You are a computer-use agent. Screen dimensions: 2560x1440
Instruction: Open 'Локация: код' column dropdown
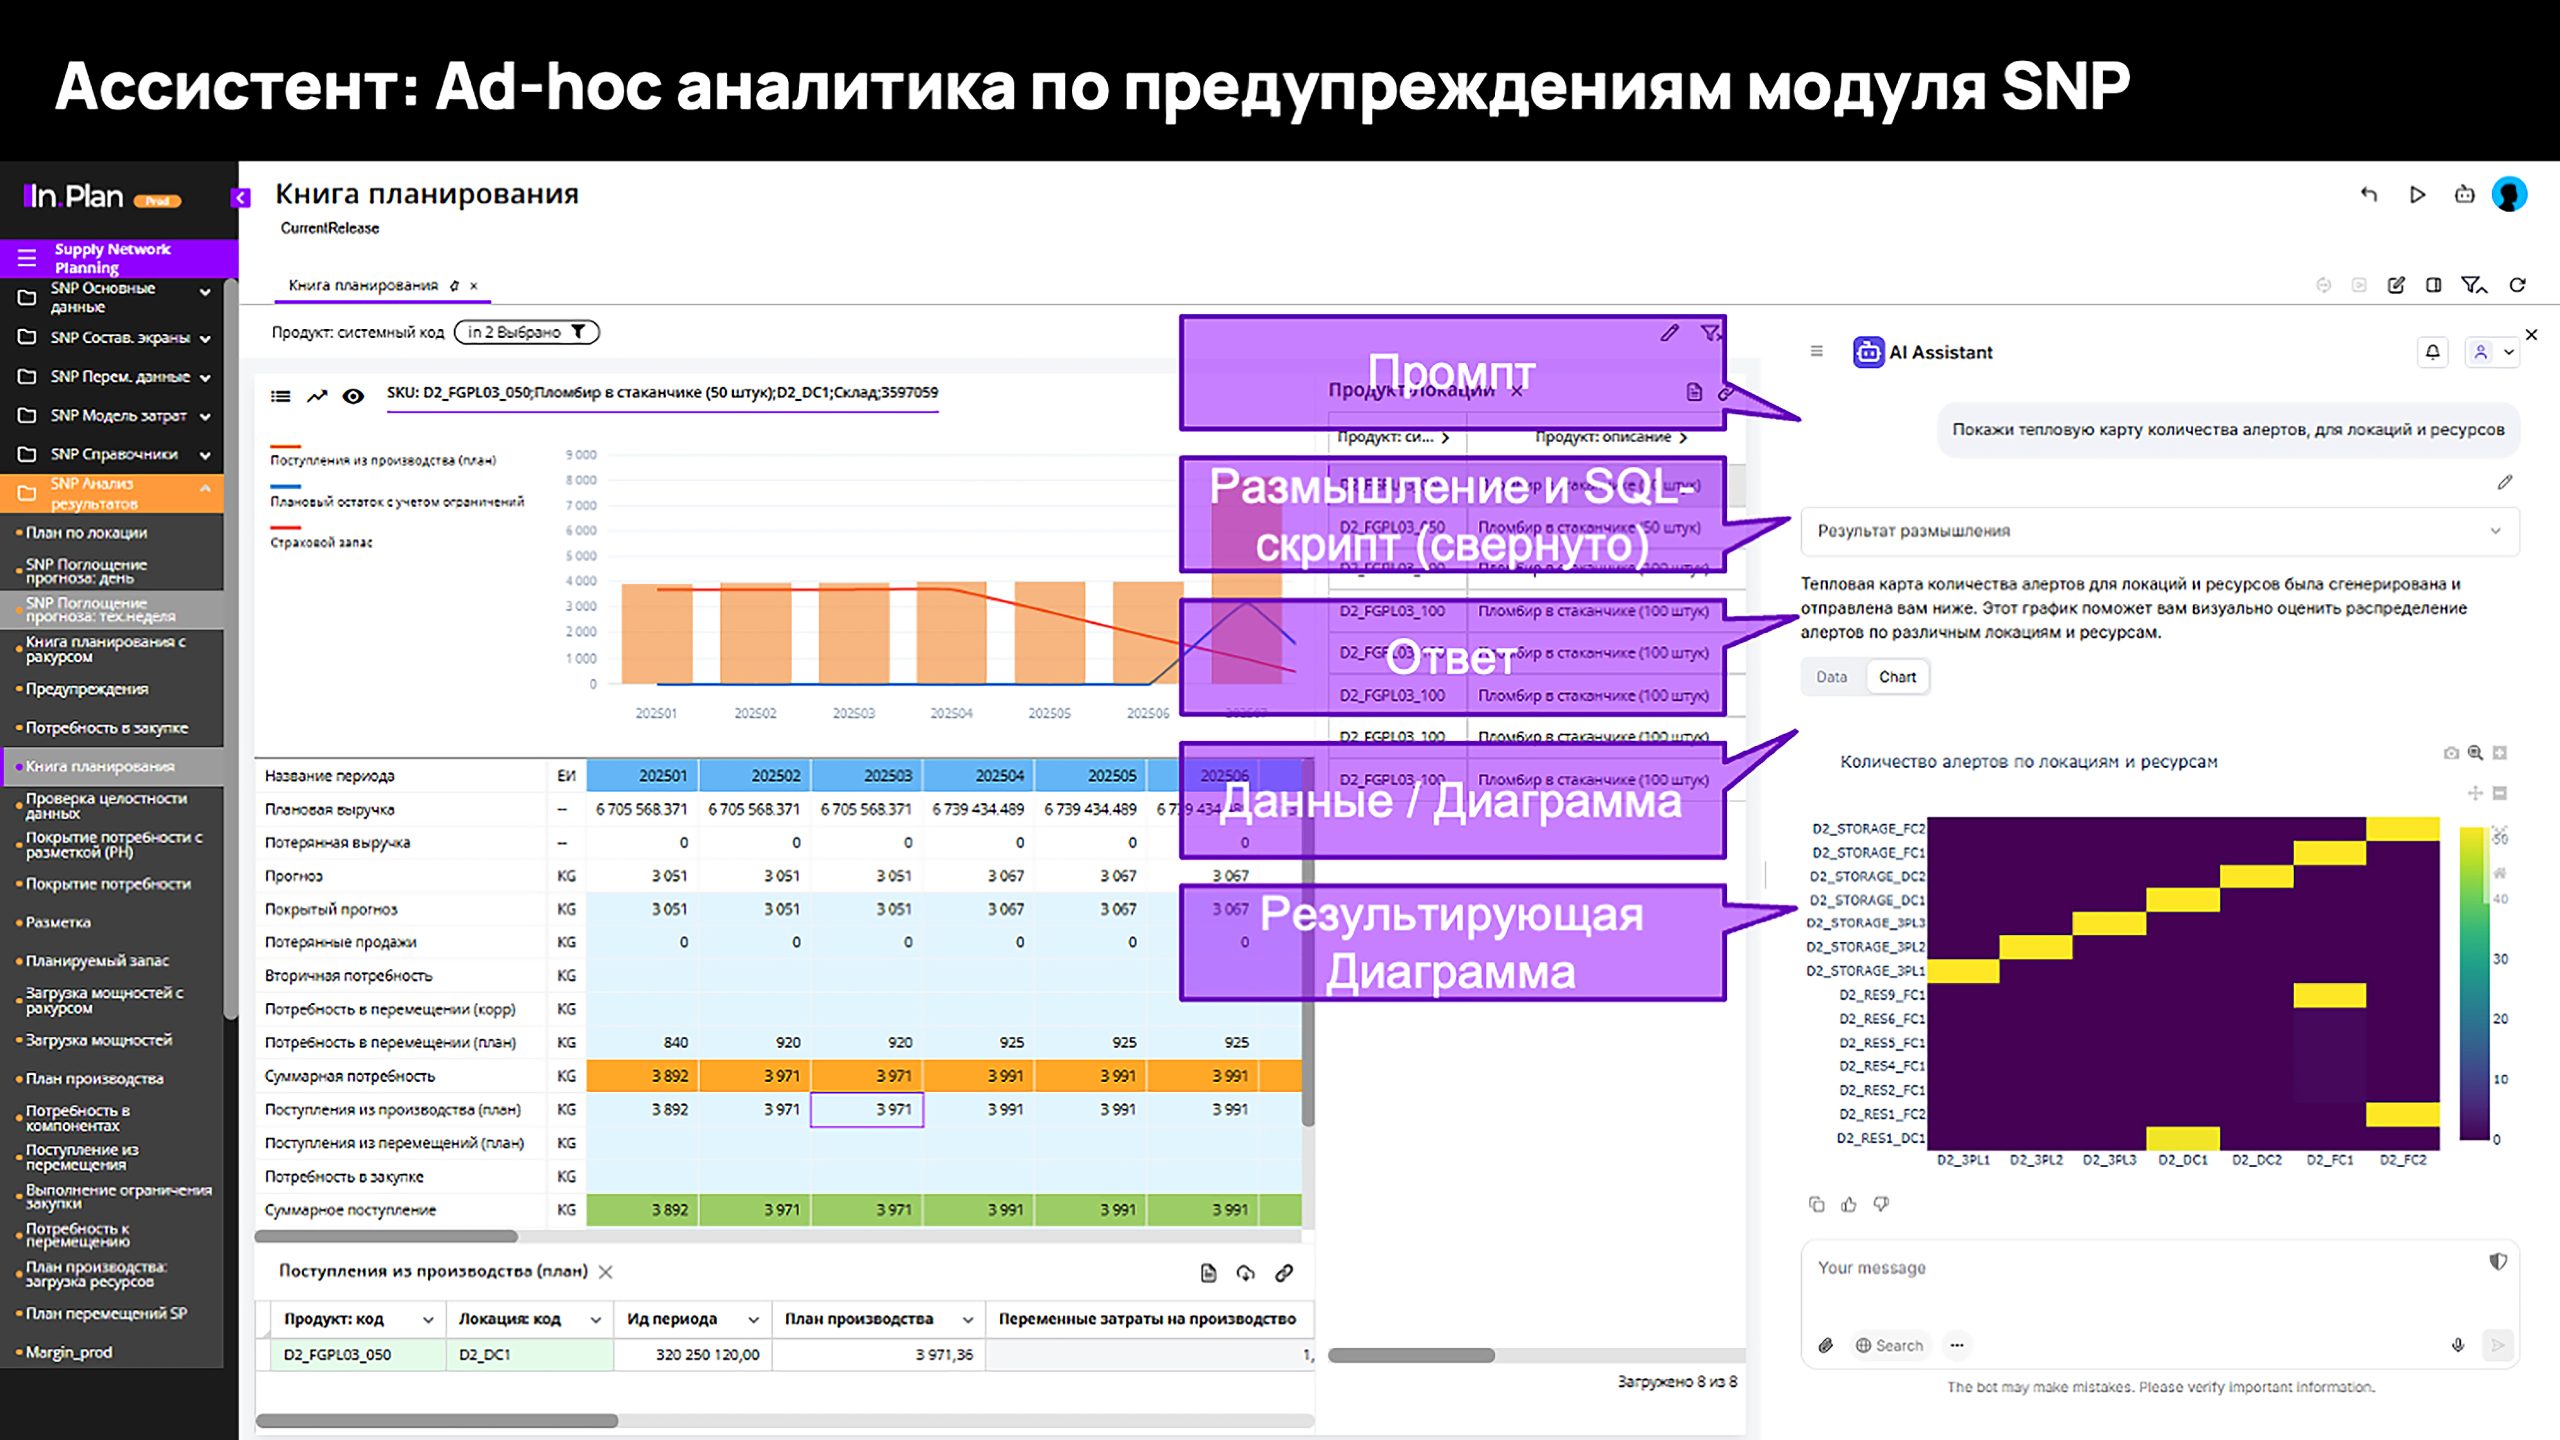595,1320
